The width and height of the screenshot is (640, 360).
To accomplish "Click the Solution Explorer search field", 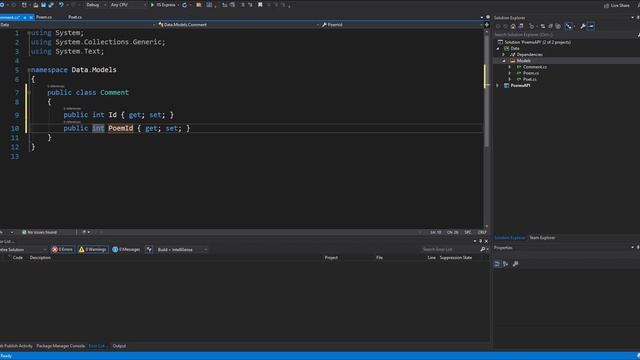I will [x=564, y=35].
